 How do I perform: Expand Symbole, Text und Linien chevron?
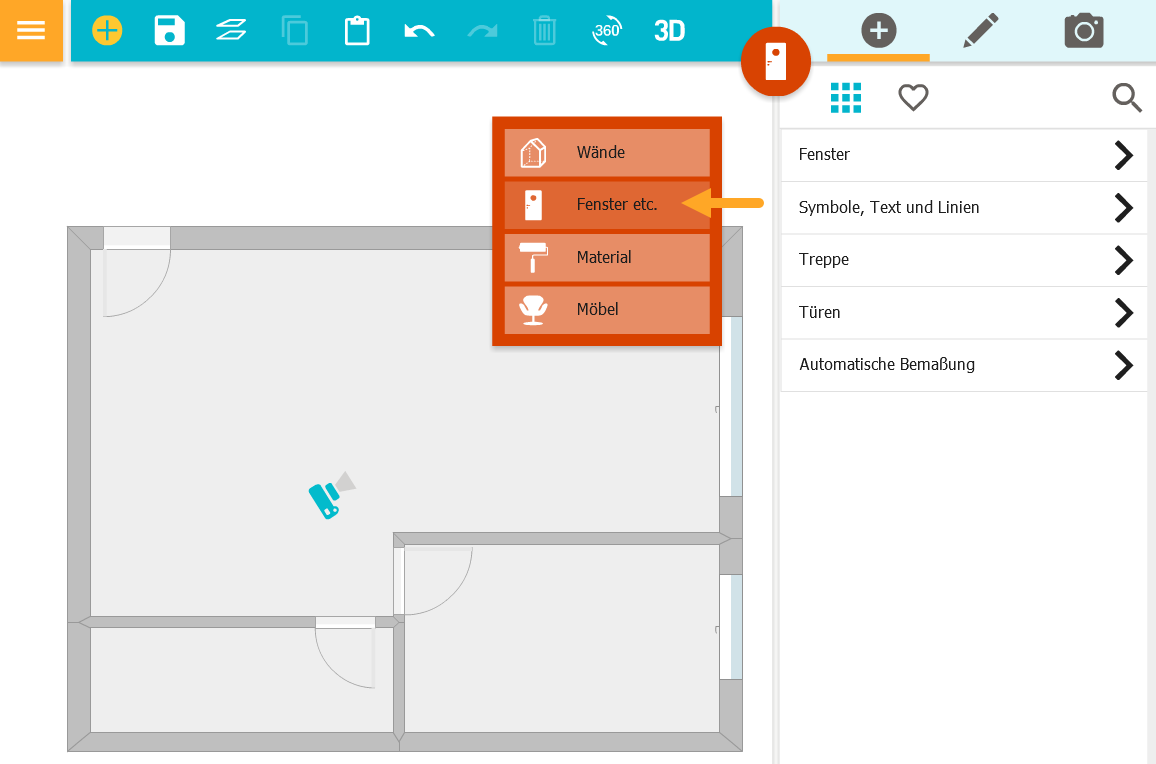point(1124,208)
